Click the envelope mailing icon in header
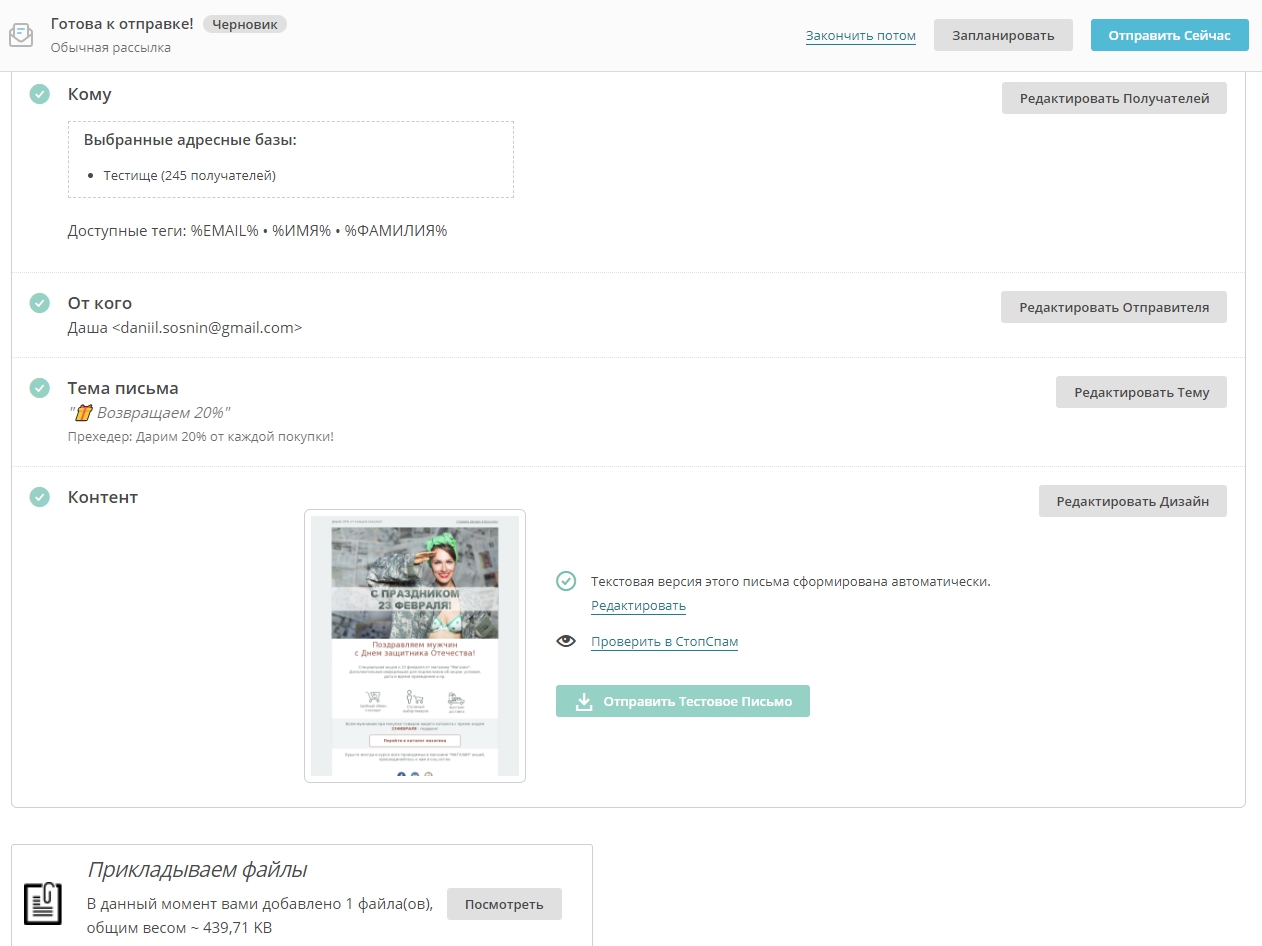 (20, 35)
